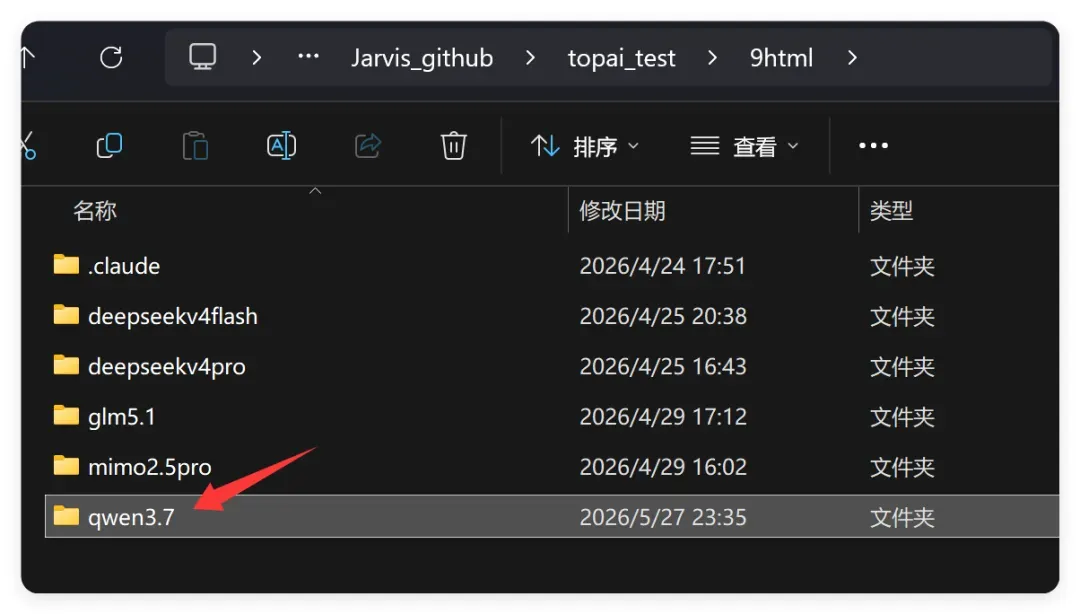Expand chevron after topai_test breadcrumb
This screenshot has height=614, width=1080.
click(712, 57)
